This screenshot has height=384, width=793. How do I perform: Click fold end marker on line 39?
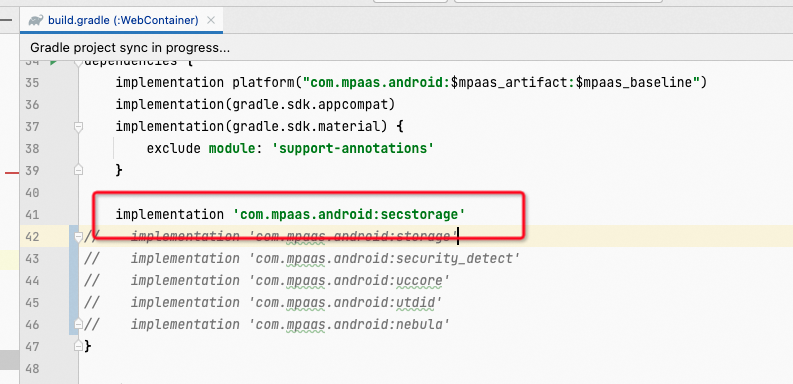click(x=78, y=170)
